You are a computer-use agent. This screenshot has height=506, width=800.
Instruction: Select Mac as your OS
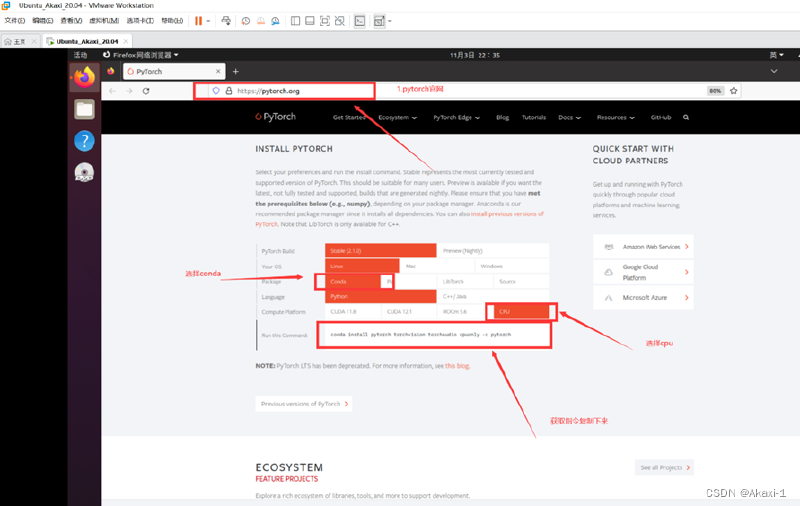437,266
